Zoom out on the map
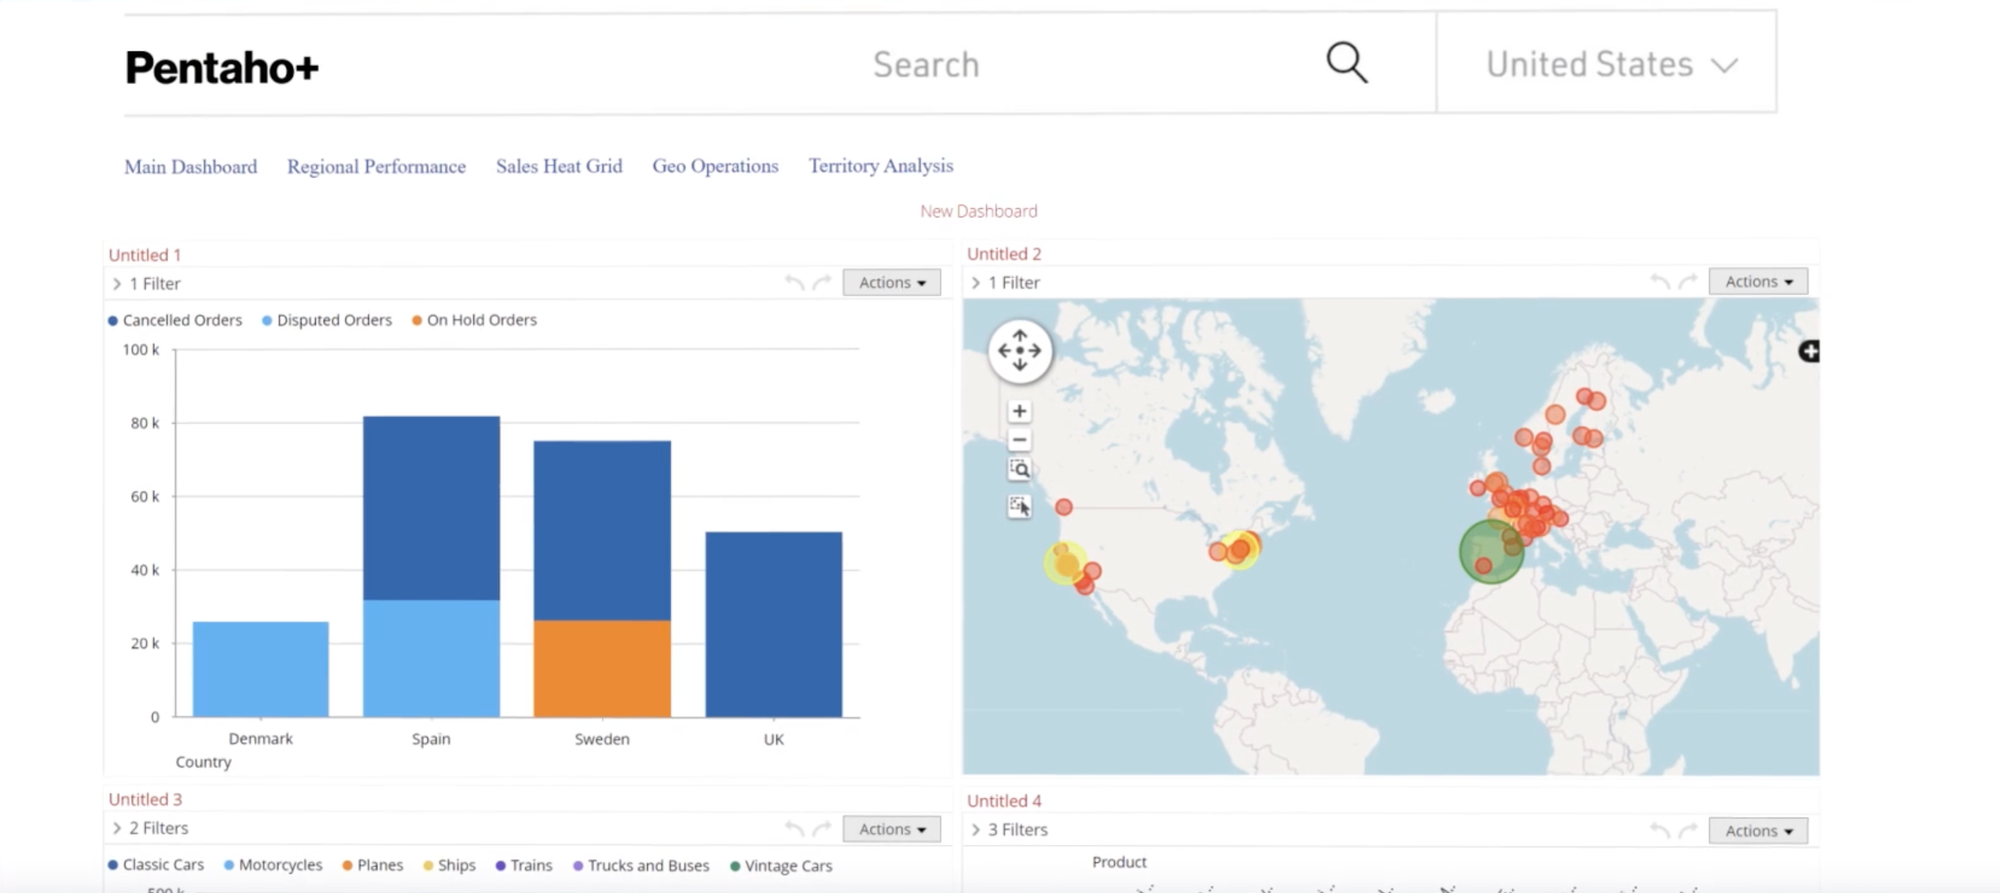Screen dimensions: 2000x893 click(x=1019, y=440)
